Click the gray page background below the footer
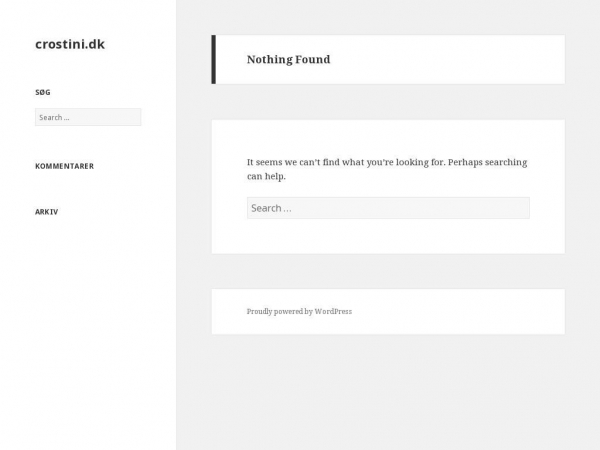The height and width of the screenshot is (450, 600). [388, 390]
